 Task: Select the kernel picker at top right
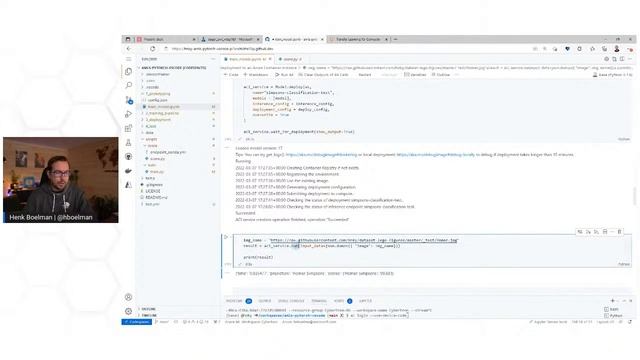pyautogui.click(x=612, y=75)
